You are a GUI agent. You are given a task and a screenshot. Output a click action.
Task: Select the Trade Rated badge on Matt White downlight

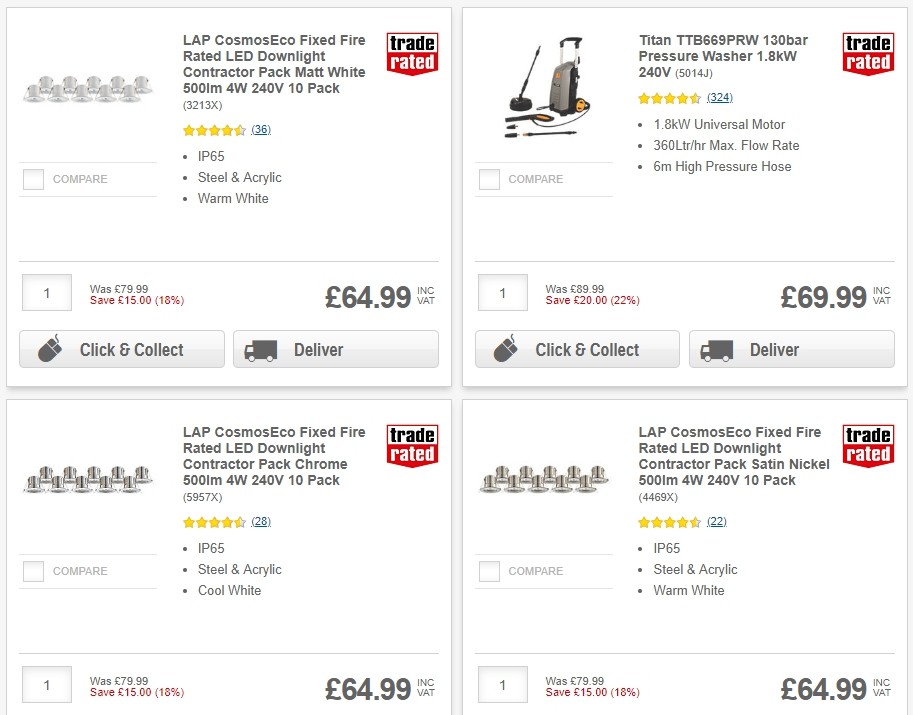[412, 51]
